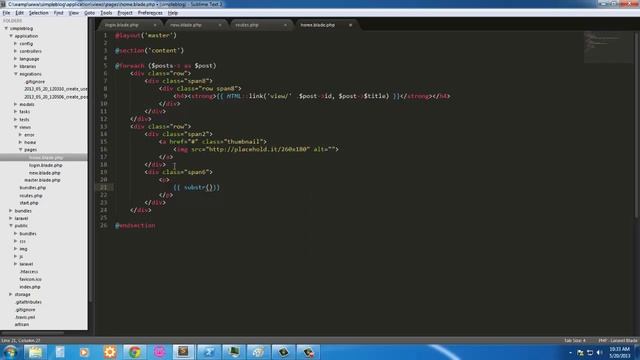This screenshot has height=360, width=640.
Task: Open master.blade.php in the sidebar
Action: tap(42, 180)
